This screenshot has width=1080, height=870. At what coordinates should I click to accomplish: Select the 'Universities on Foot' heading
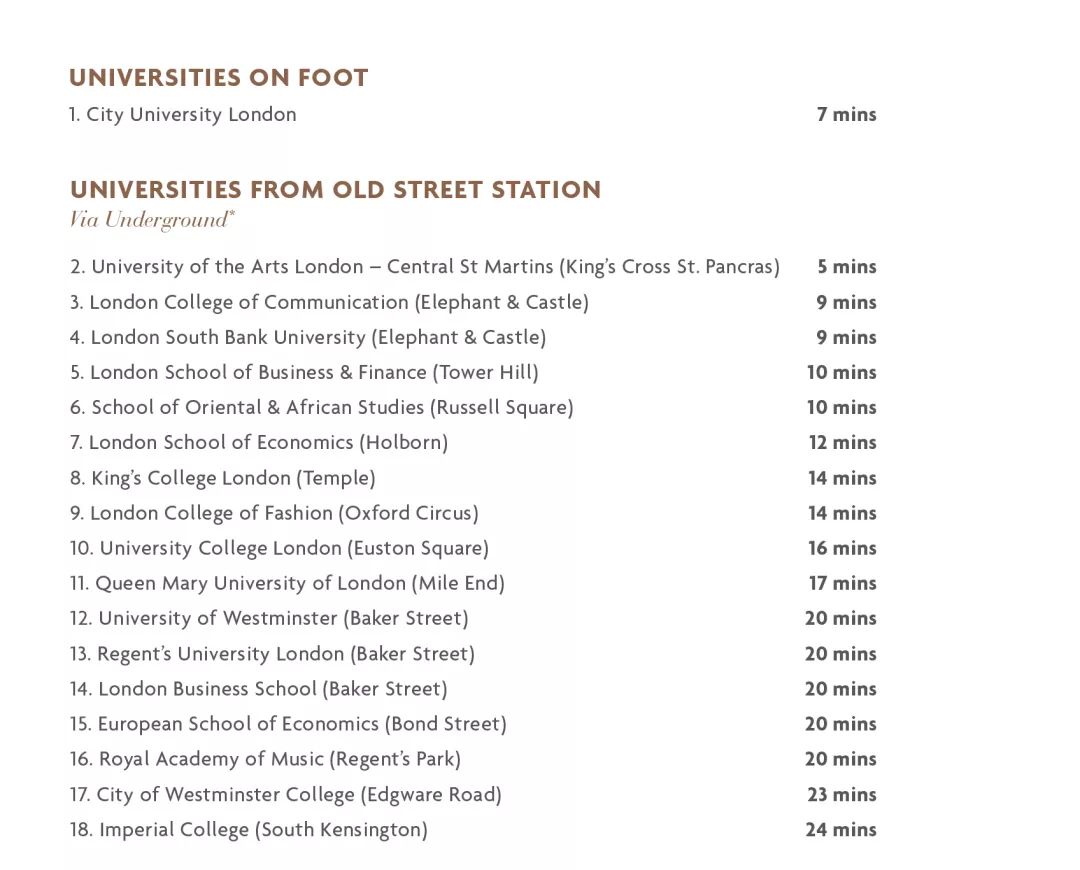tap(218, 77)
